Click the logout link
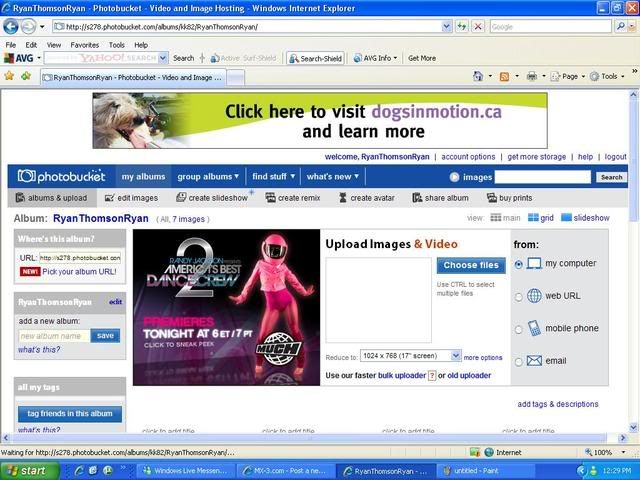This screenshot has height=480, width=640. click(615, 157)
